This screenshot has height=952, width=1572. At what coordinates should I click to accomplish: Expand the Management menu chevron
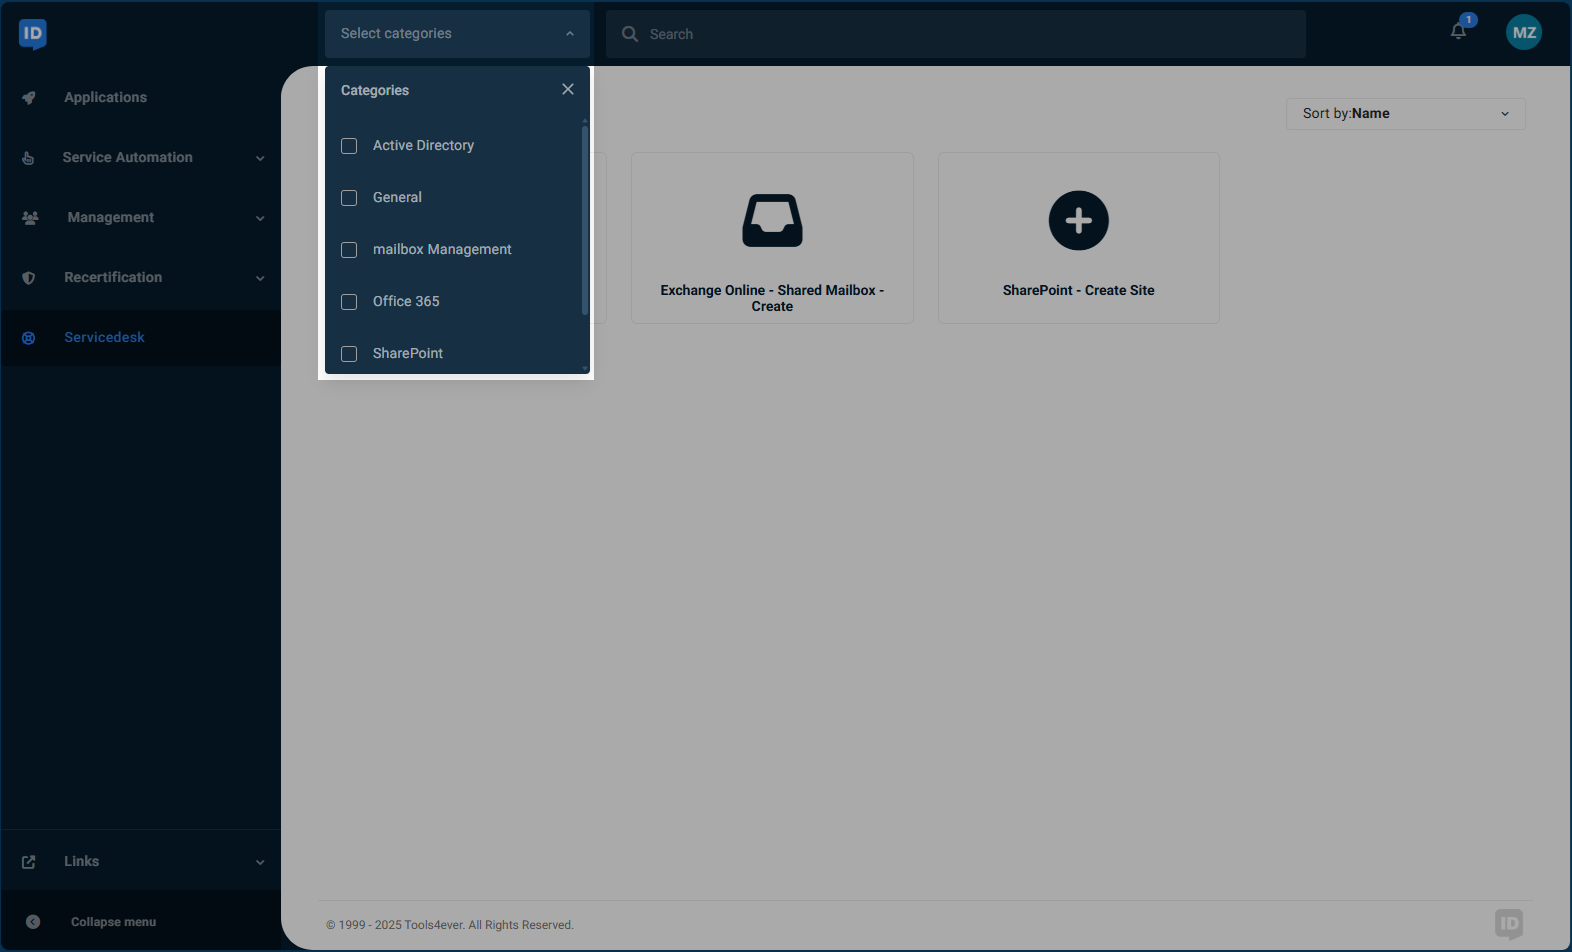click(x=260, y=218)
